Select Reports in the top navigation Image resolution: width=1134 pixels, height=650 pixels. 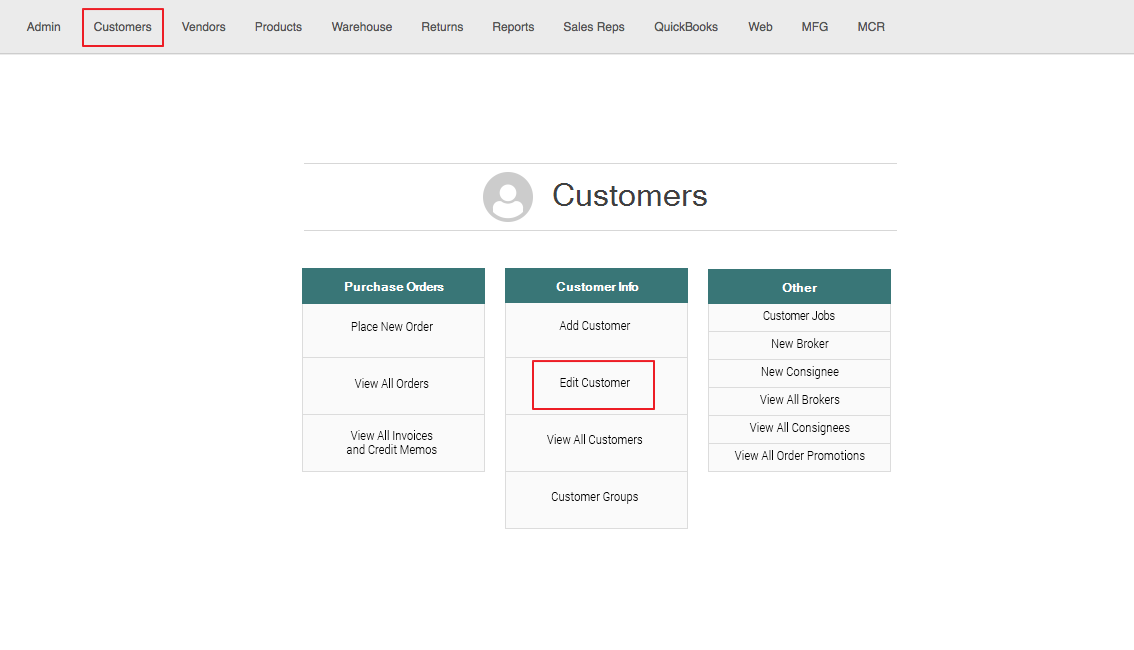513,27
